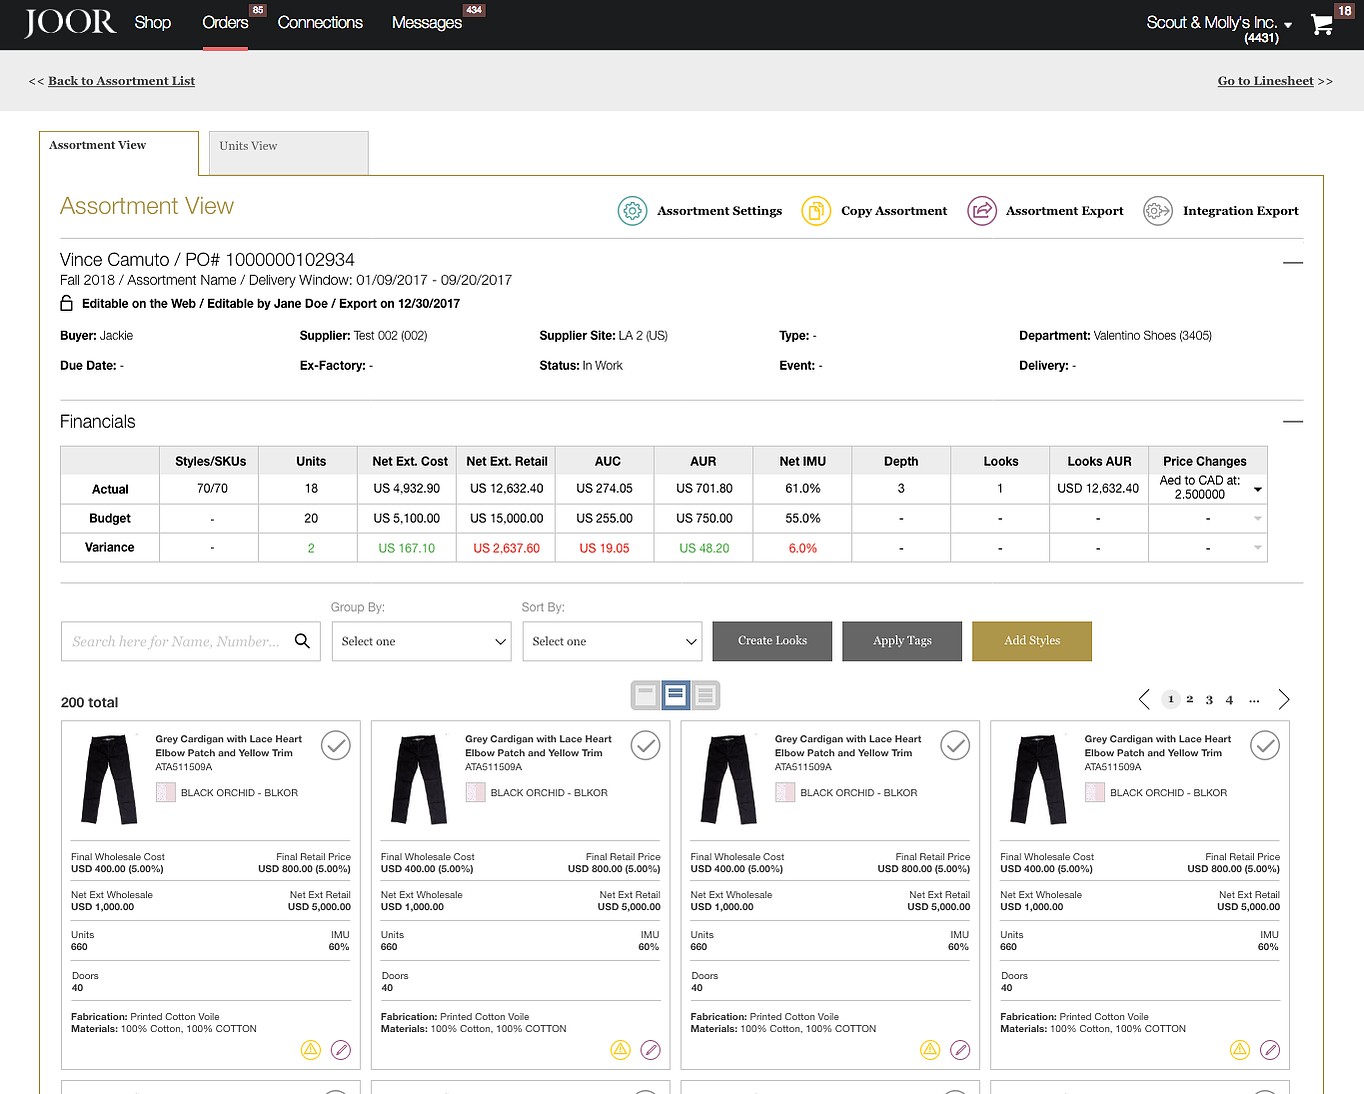Viewport: 1364px width, 1094px height.
Task: Click edit pencil icon on third product card
Action: (x=960, y=1049)
